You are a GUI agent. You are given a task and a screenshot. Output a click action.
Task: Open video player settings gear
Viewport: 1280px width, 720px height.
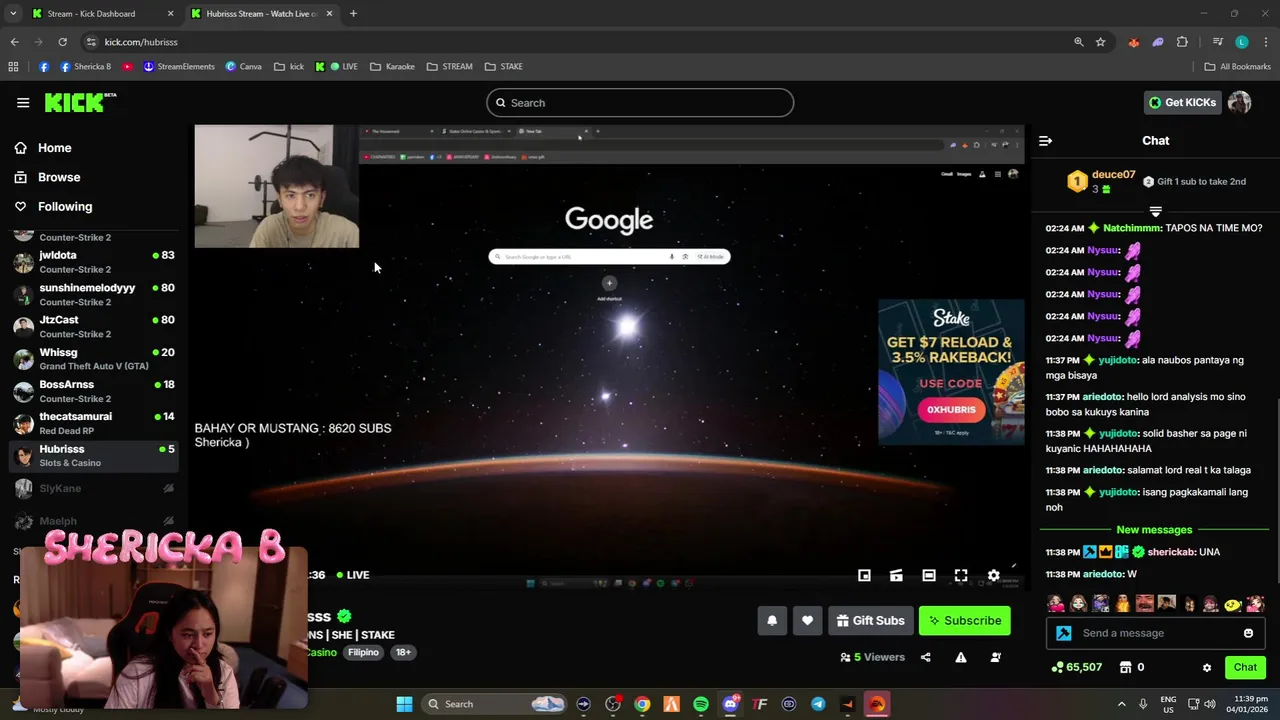click(993, 575)
